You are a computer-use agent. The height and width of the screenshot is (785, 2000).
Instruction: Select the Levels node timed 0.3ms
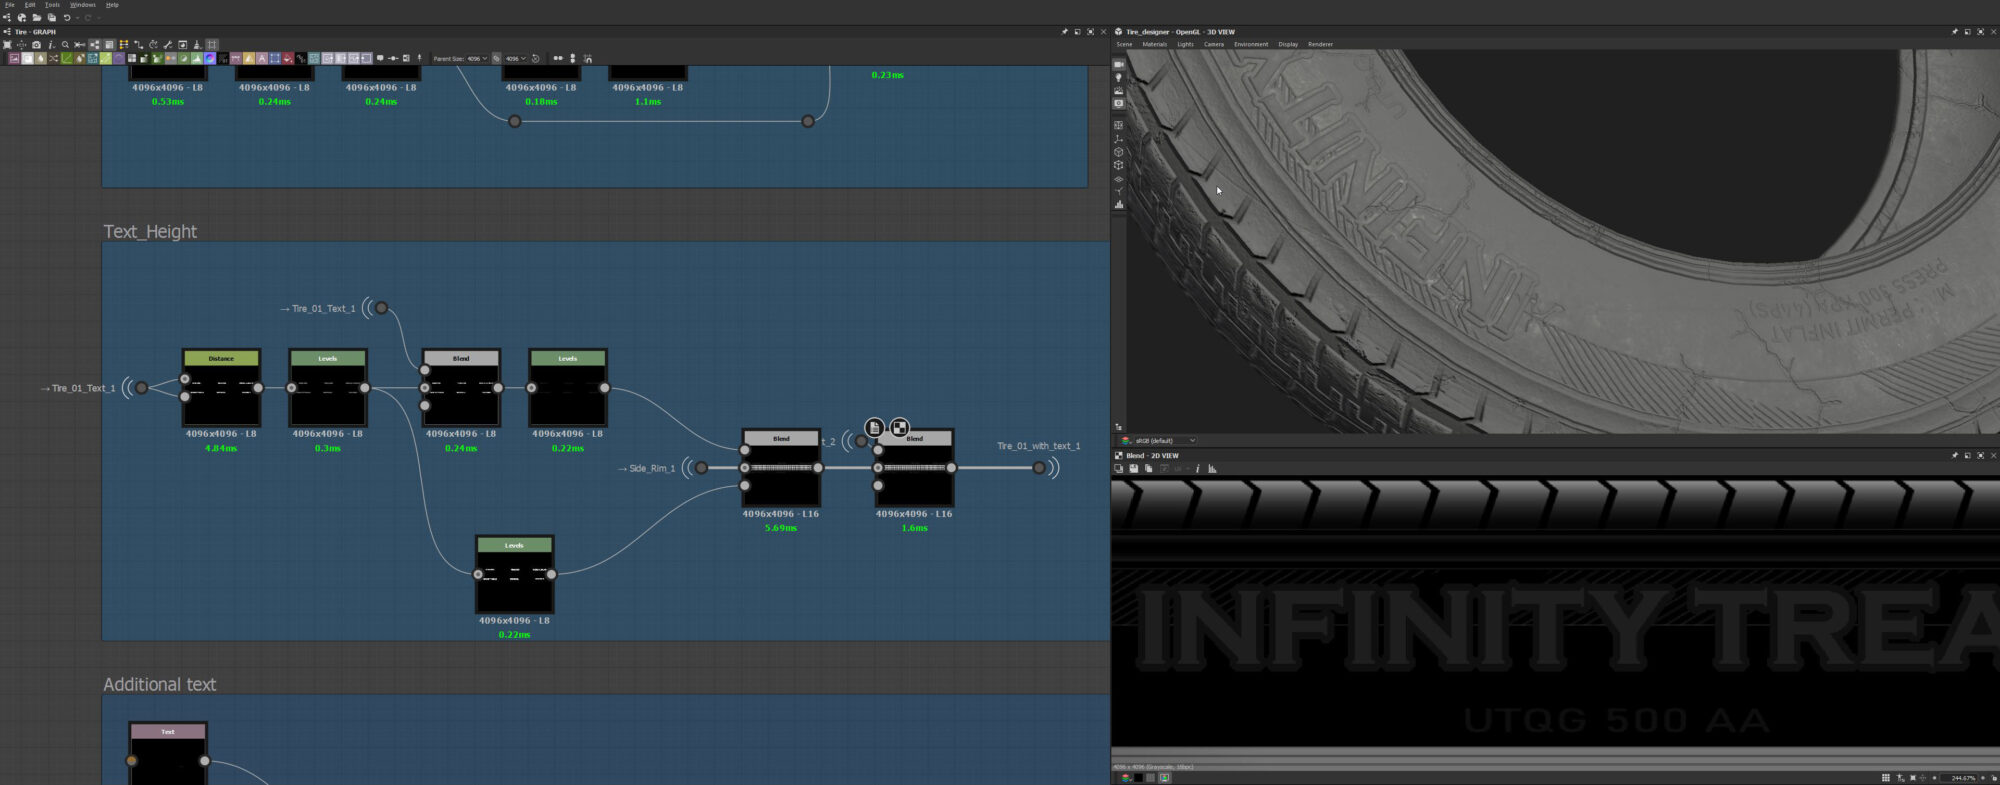(328, 387)
